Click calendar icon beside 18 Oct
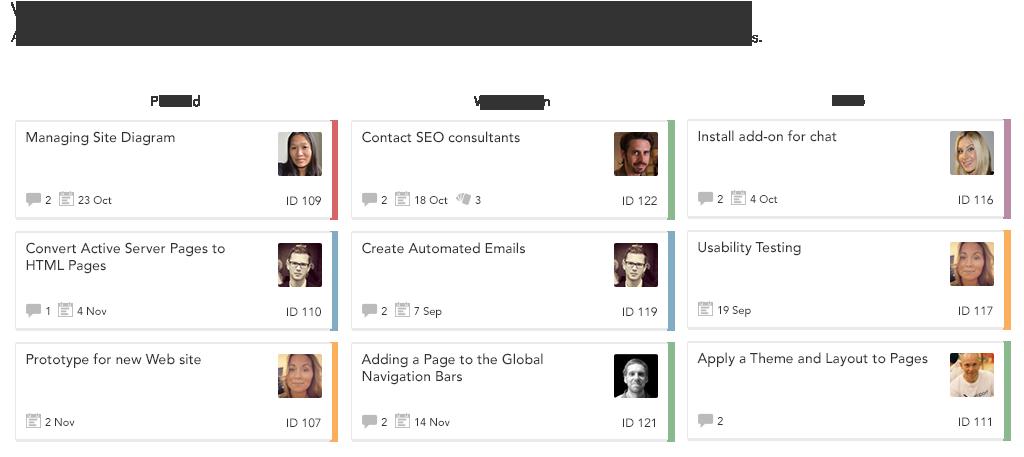Screen dimensions: 1024x457 point(402,199)
